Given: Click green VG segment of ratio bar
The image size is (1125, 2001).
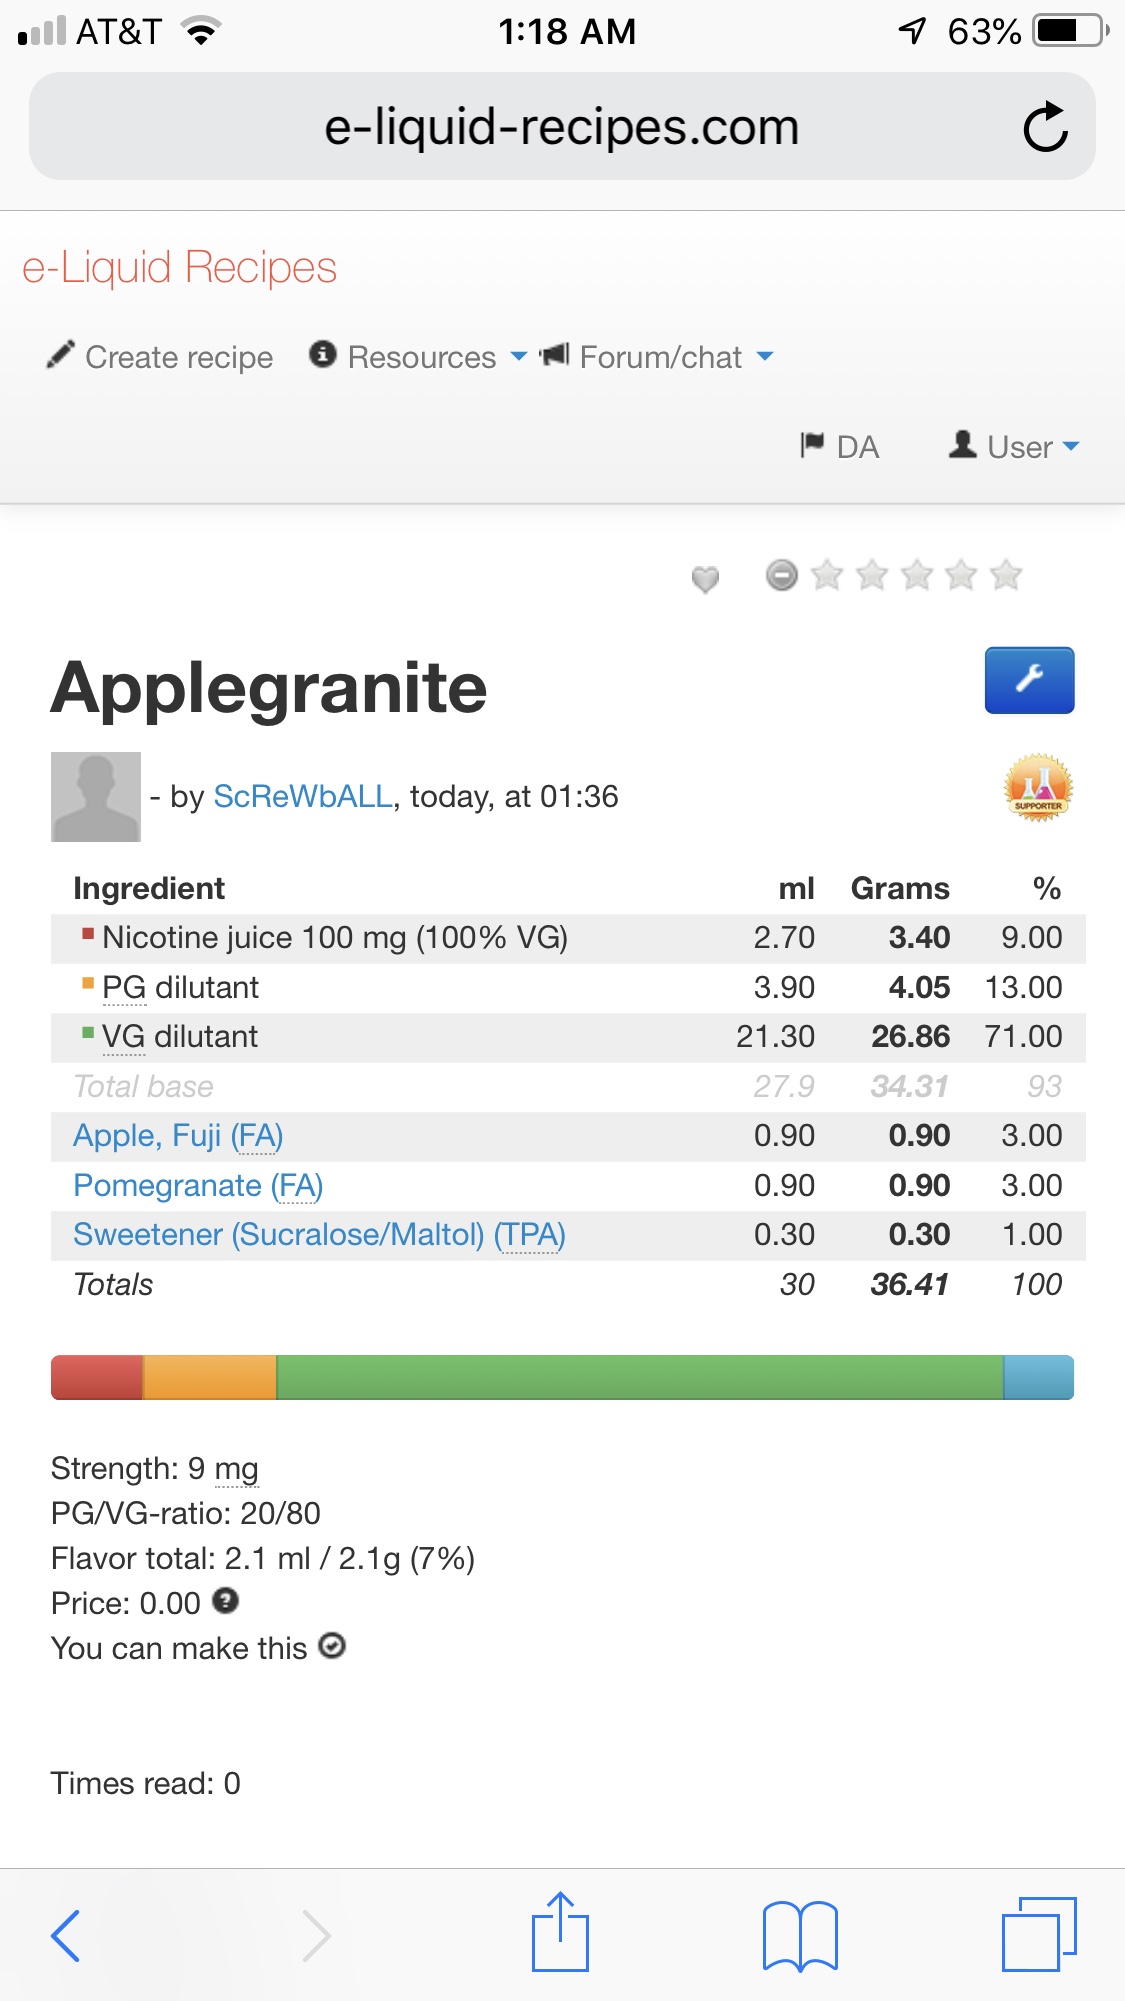Looking at the screenshot, I should click(x=640, y=1377).
